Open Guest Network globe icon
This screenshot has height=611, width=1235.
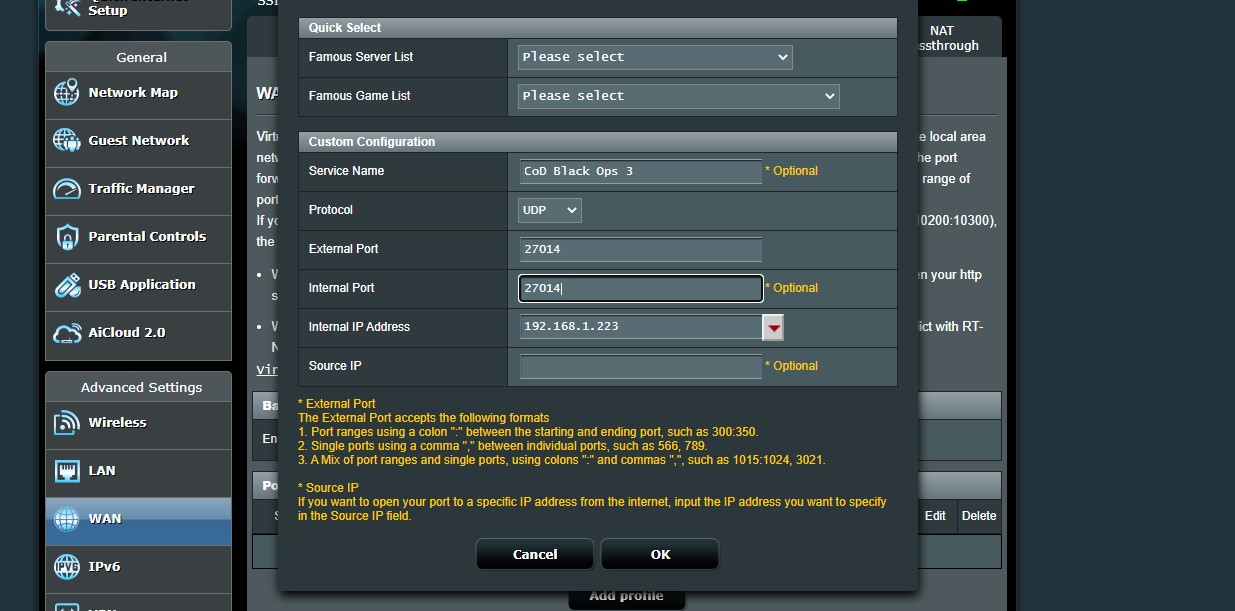(67, 141)
